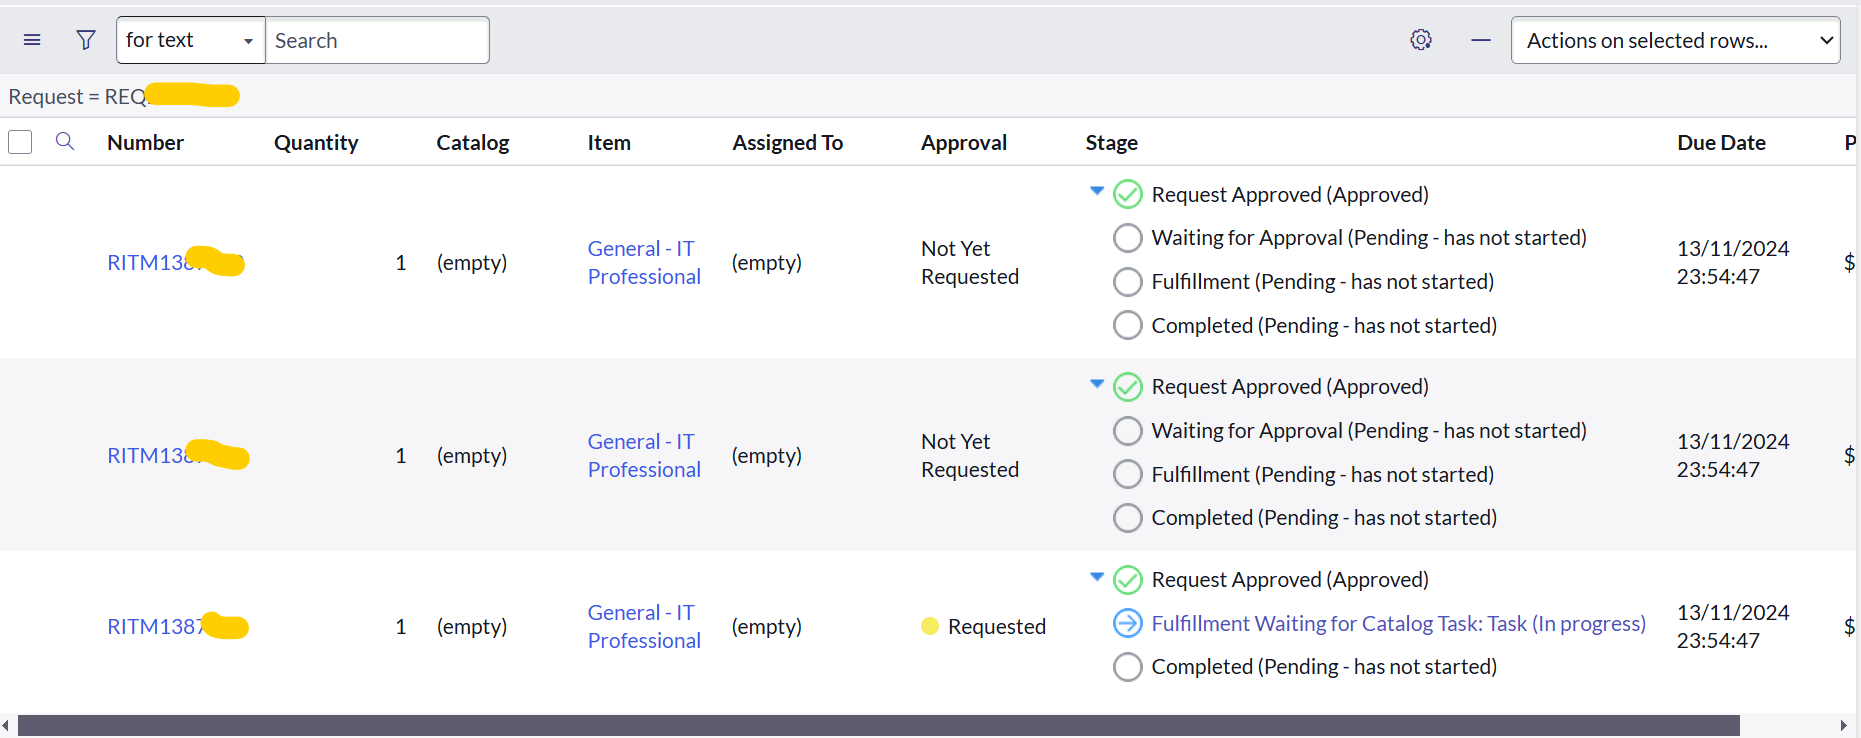The height and width of the screenshot is (738, 1861).
Task: Sort by the Quantity column header
Action: (316, 142)
